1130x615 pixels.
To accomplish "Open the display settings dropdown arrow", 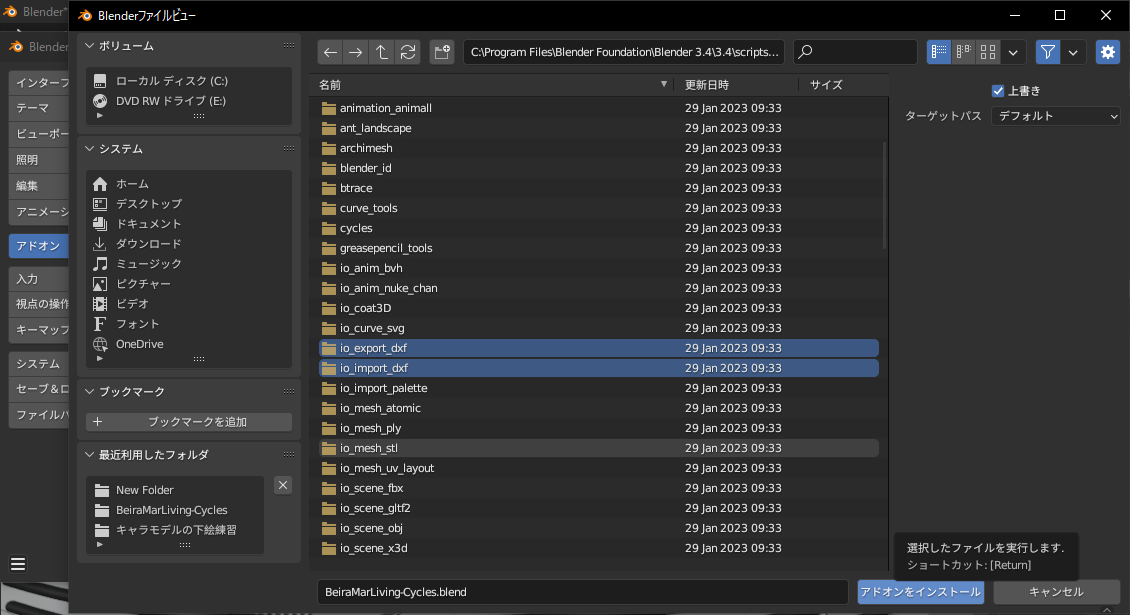I will (1013, 52).
